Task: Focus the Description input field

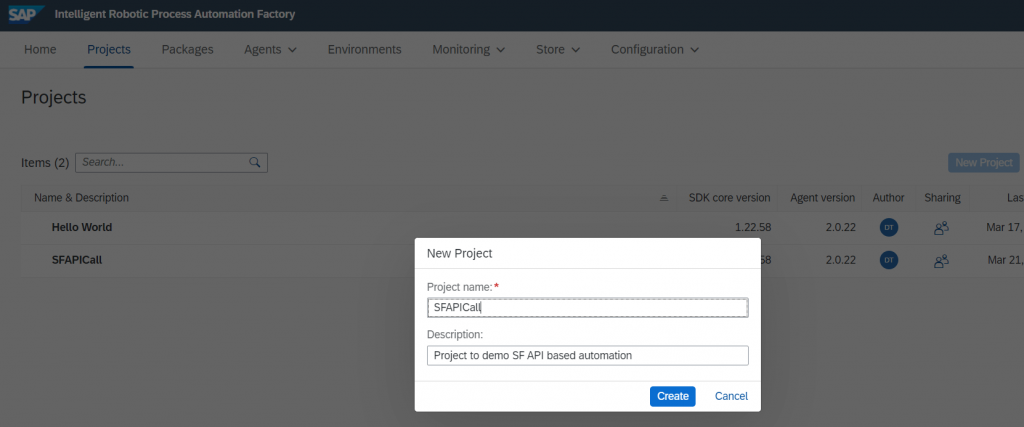Action: click(x=587, y=355)
